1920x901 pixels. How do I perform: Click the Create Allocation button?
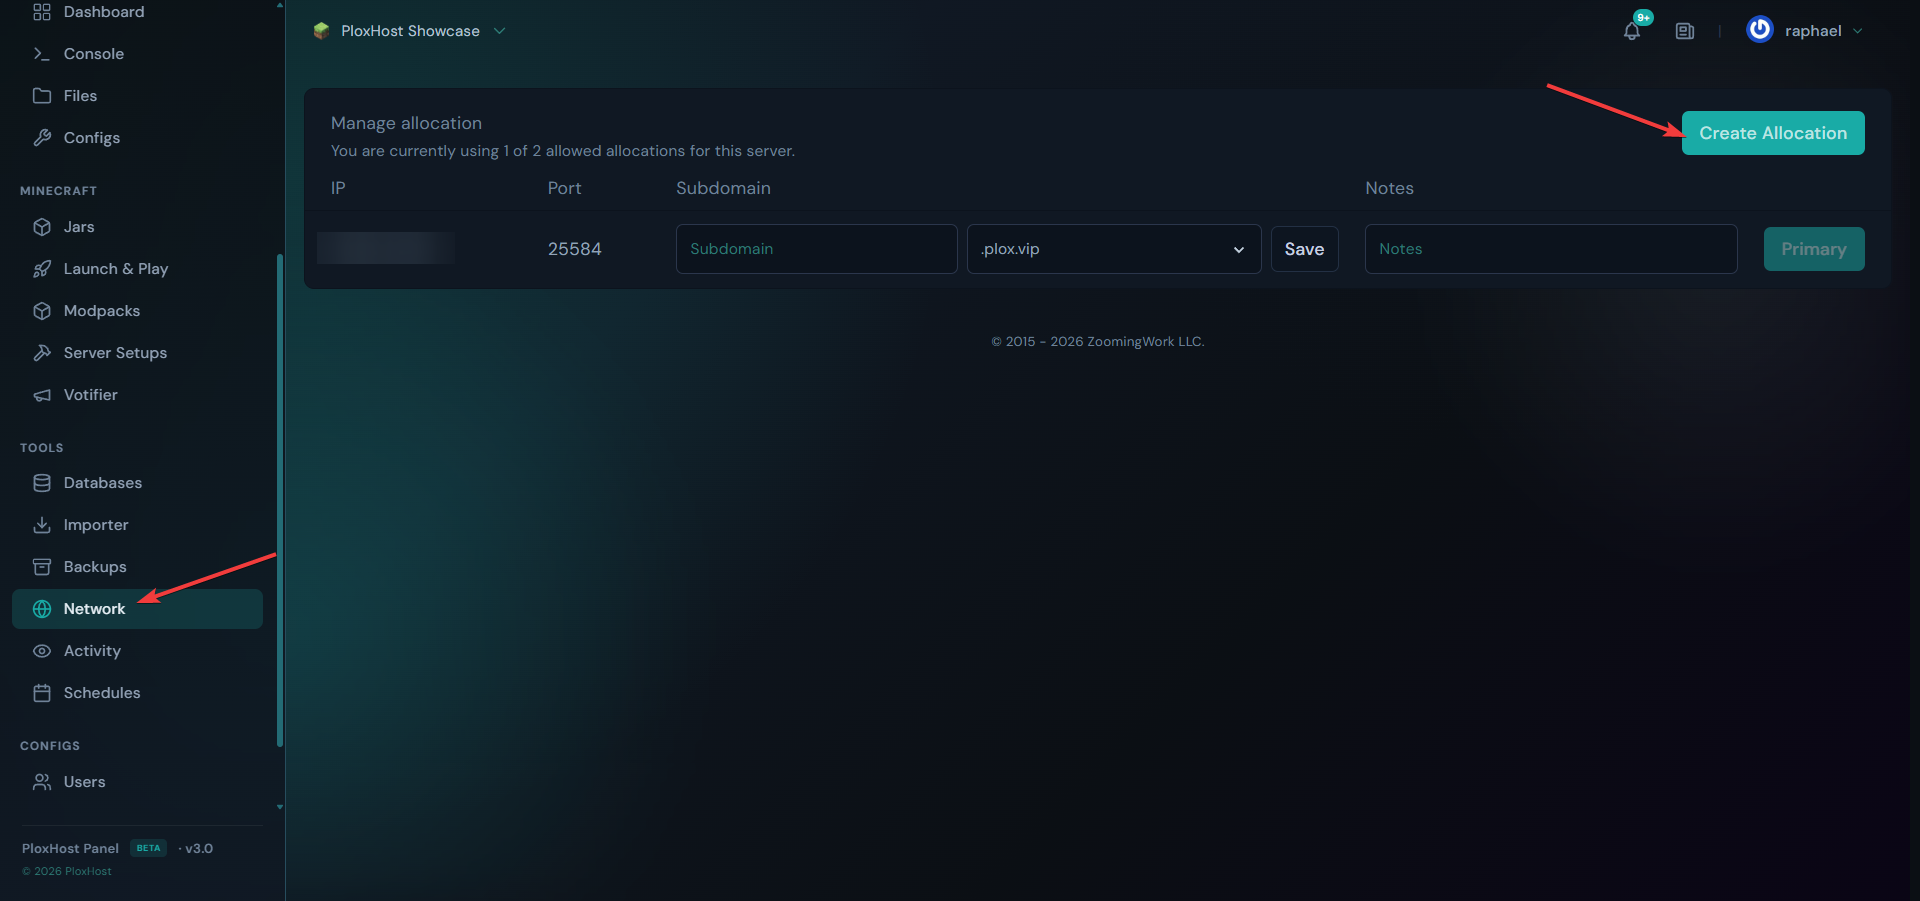1773,133
